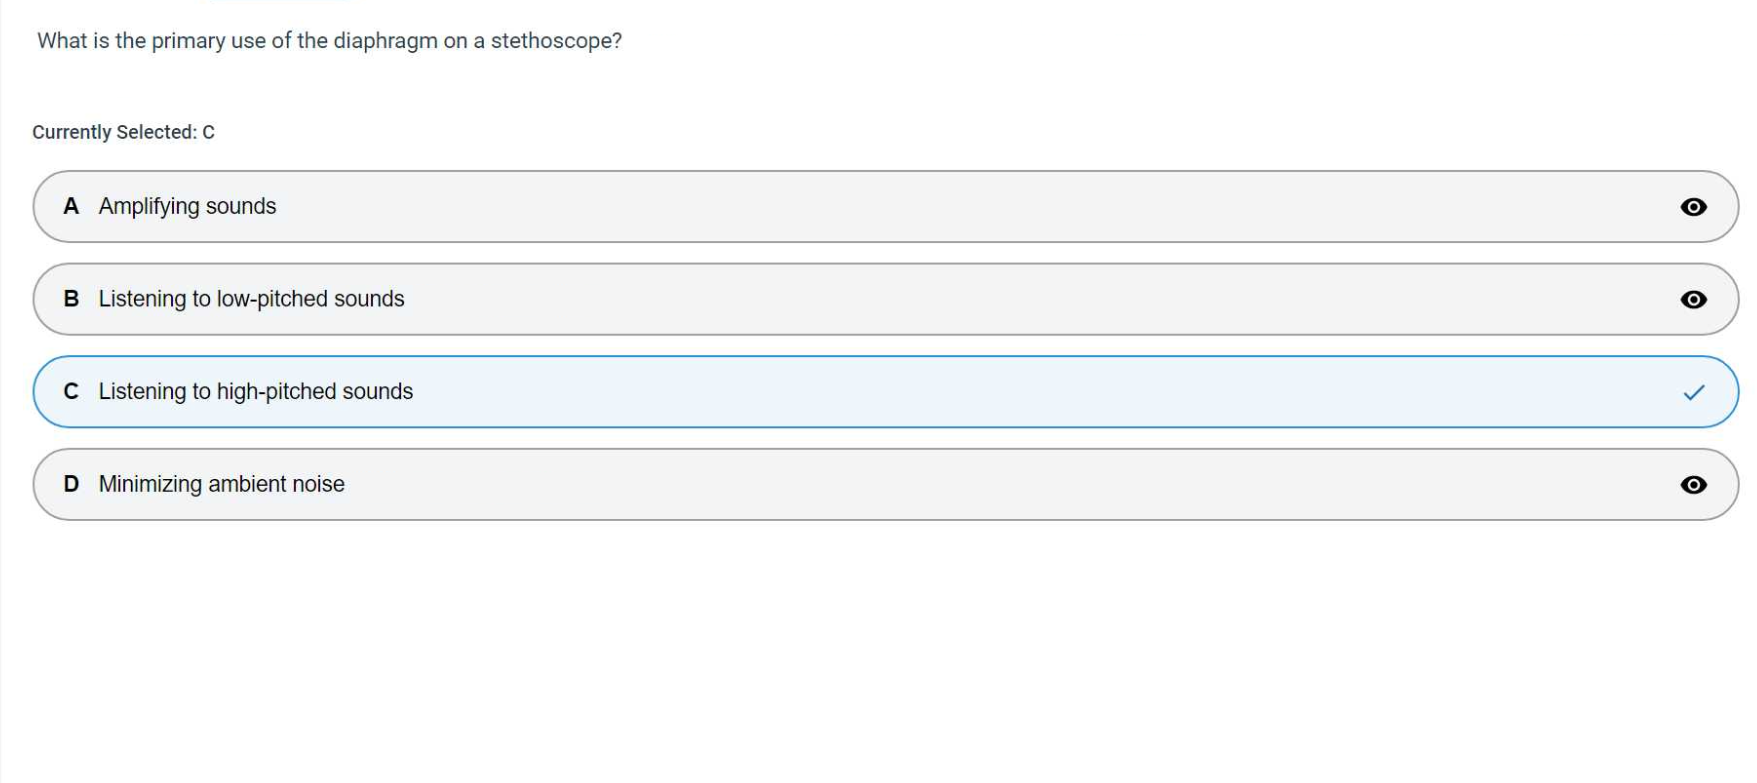Click the word "Amplifying" in option A
The image size is (1757, 783).
coord(149,207)
